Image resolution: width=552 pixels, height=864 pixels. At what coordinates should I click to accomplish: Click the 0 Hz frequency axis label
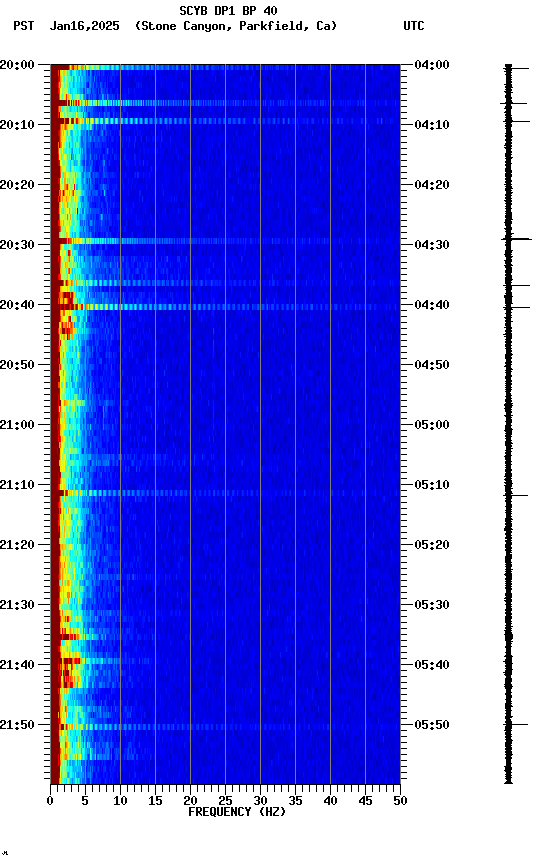click(50, 801)
